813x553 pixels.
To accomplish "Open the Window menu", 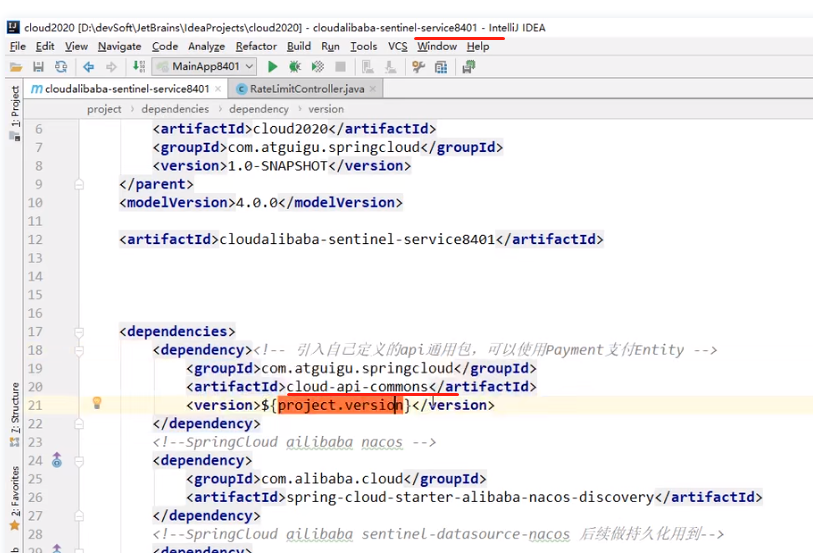I will [x=437, y=46].
